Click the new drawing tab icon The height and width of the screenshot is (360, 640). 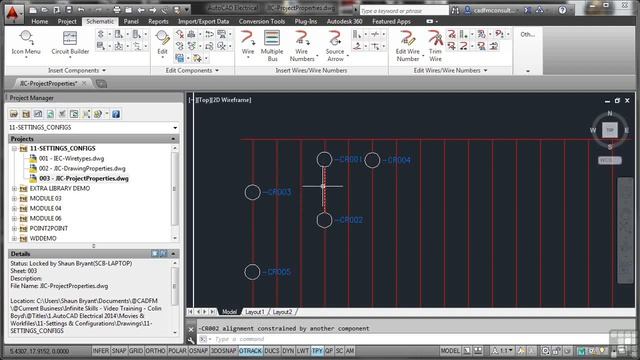(x=101, y=84)
